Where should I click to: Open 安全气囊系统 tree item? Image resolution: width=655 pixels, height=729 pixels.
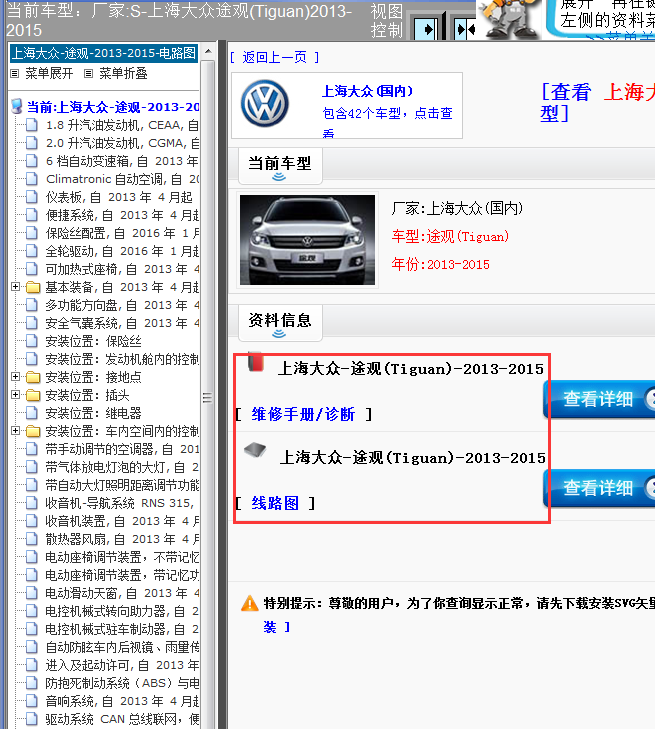tap(122, 323)
